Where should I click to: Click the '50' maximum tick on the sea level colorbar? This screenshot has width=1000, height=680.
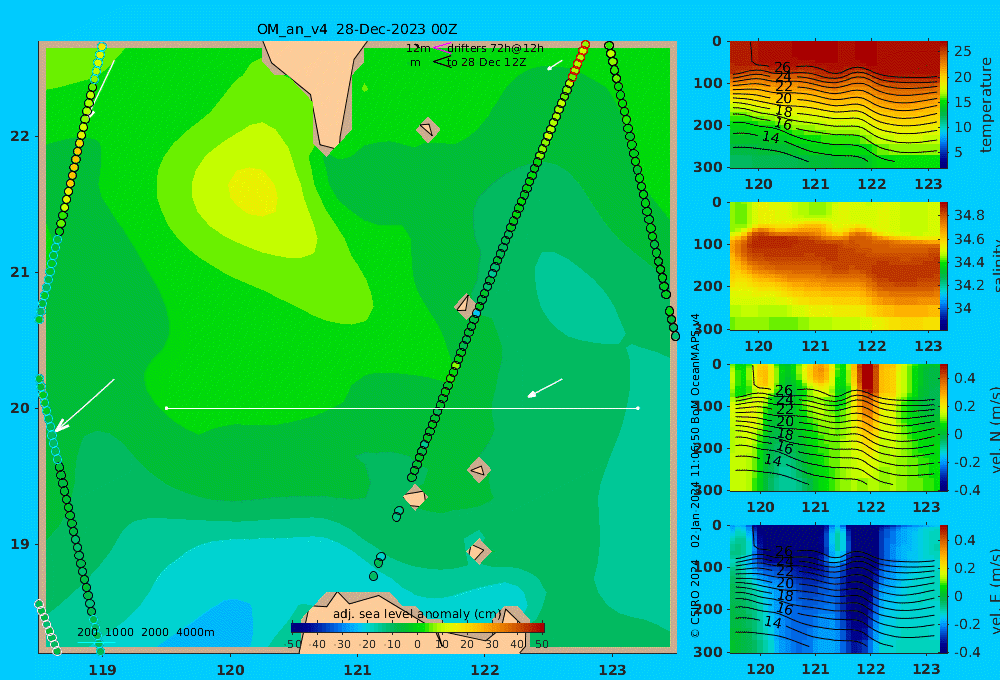(x=541, y=644)
